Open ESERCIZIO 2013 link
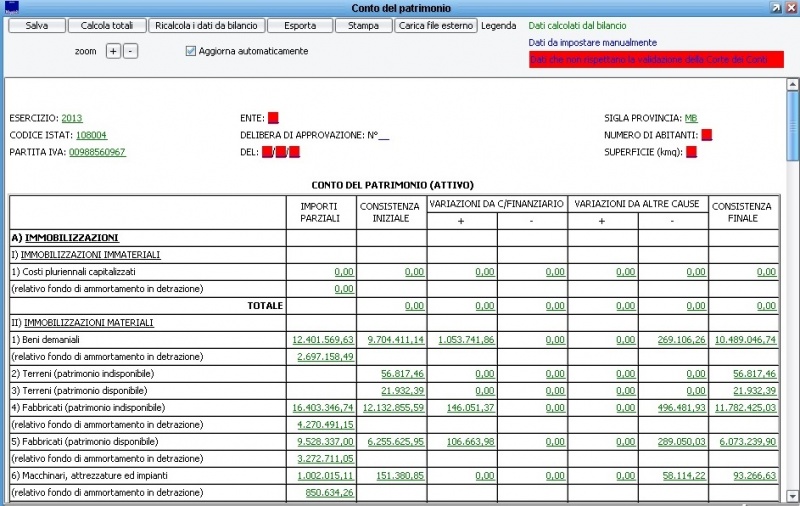This screenshot has height=506, width=800. point(72,118)
